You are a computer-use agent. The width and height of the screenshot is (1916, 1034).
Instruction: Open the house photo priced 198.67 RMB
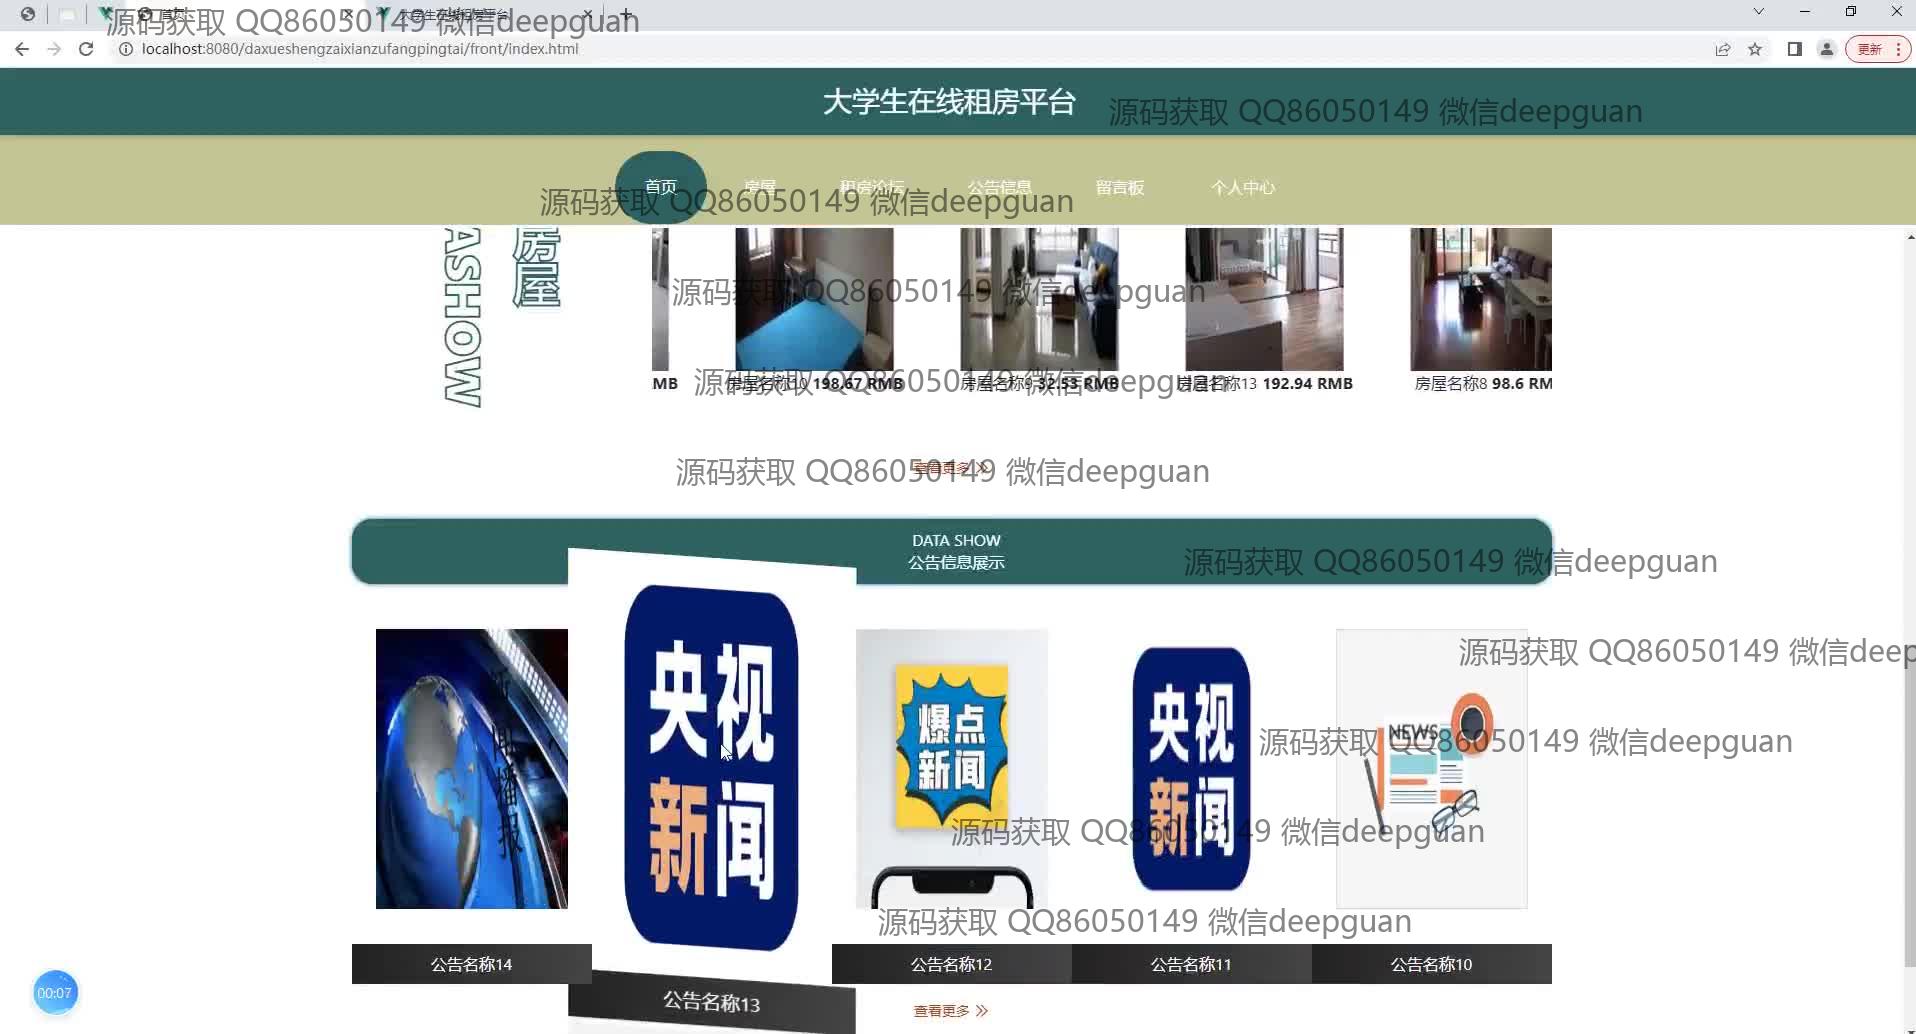coord(814,299)
